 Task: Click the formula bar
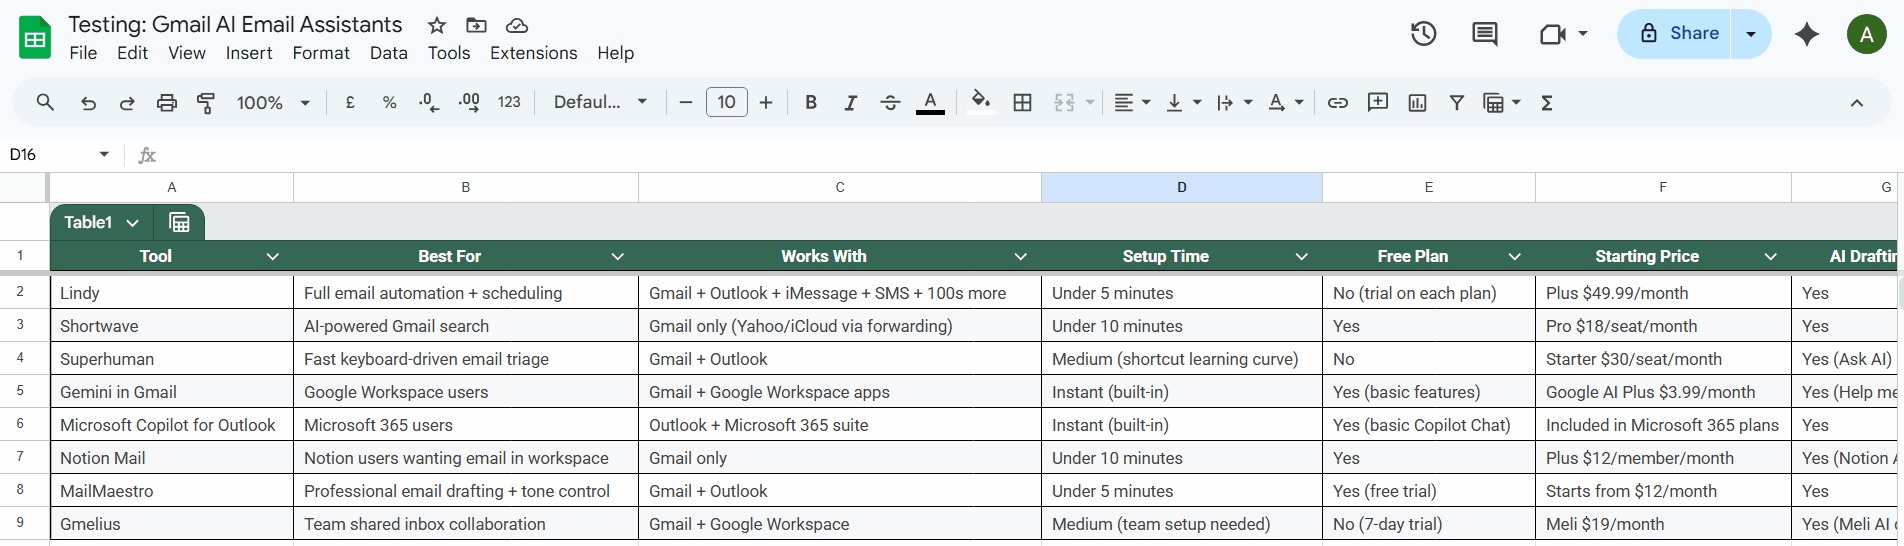[1030, 154]
